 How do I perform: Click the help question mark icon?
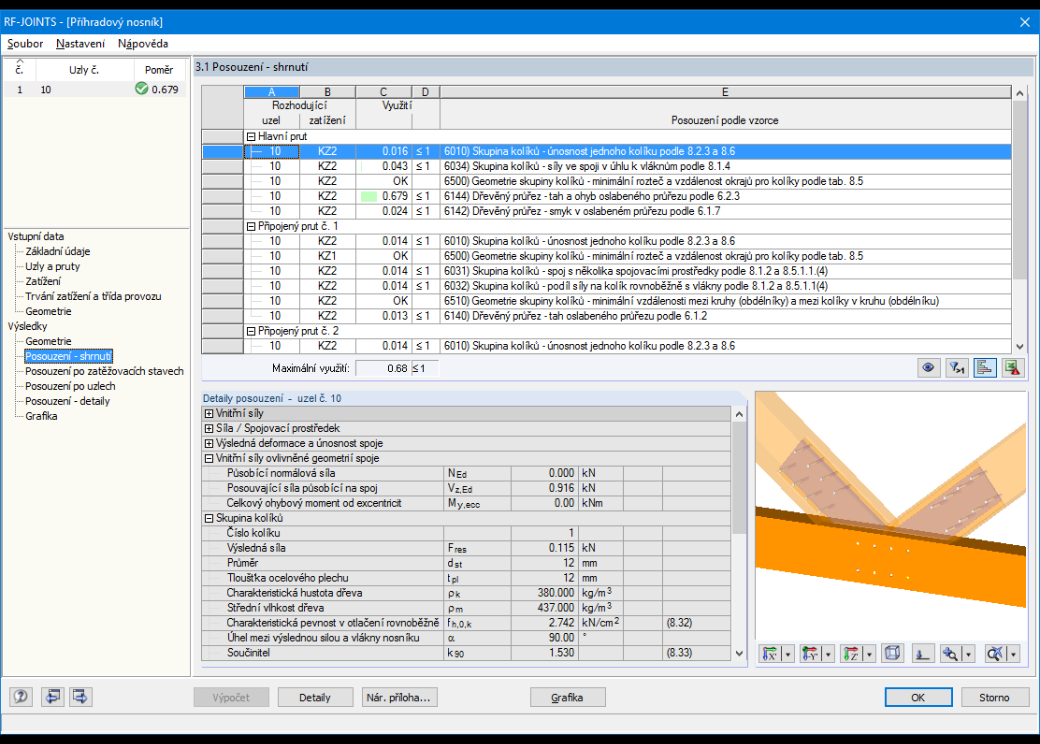click(x=21, y=697)
